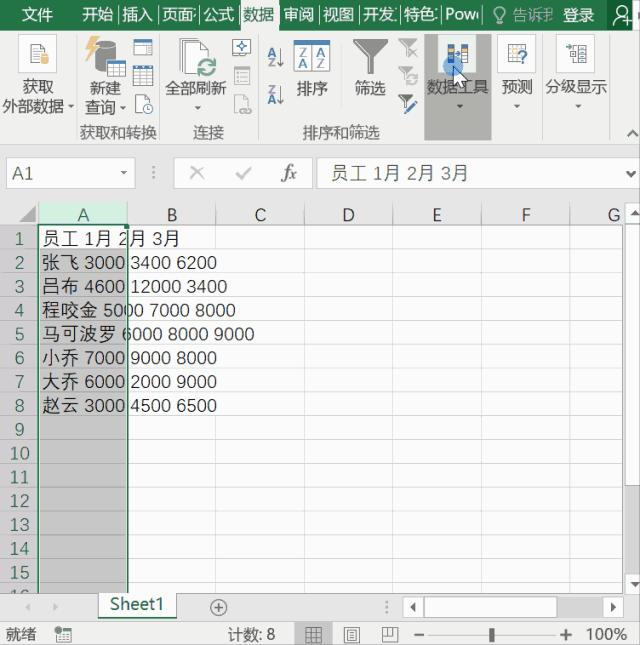Click the 100% zoom level

coord(606,634)
